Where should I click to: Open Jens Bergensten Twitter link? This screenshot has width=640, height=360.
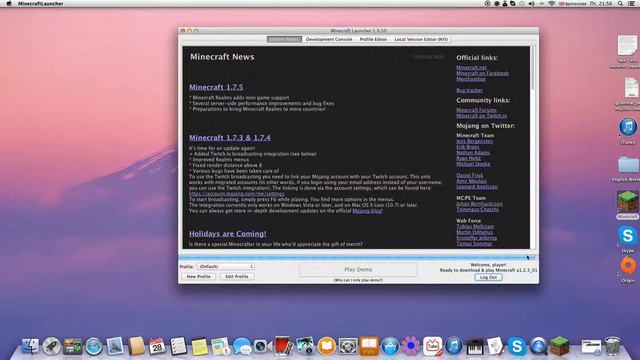click(474, 141)
